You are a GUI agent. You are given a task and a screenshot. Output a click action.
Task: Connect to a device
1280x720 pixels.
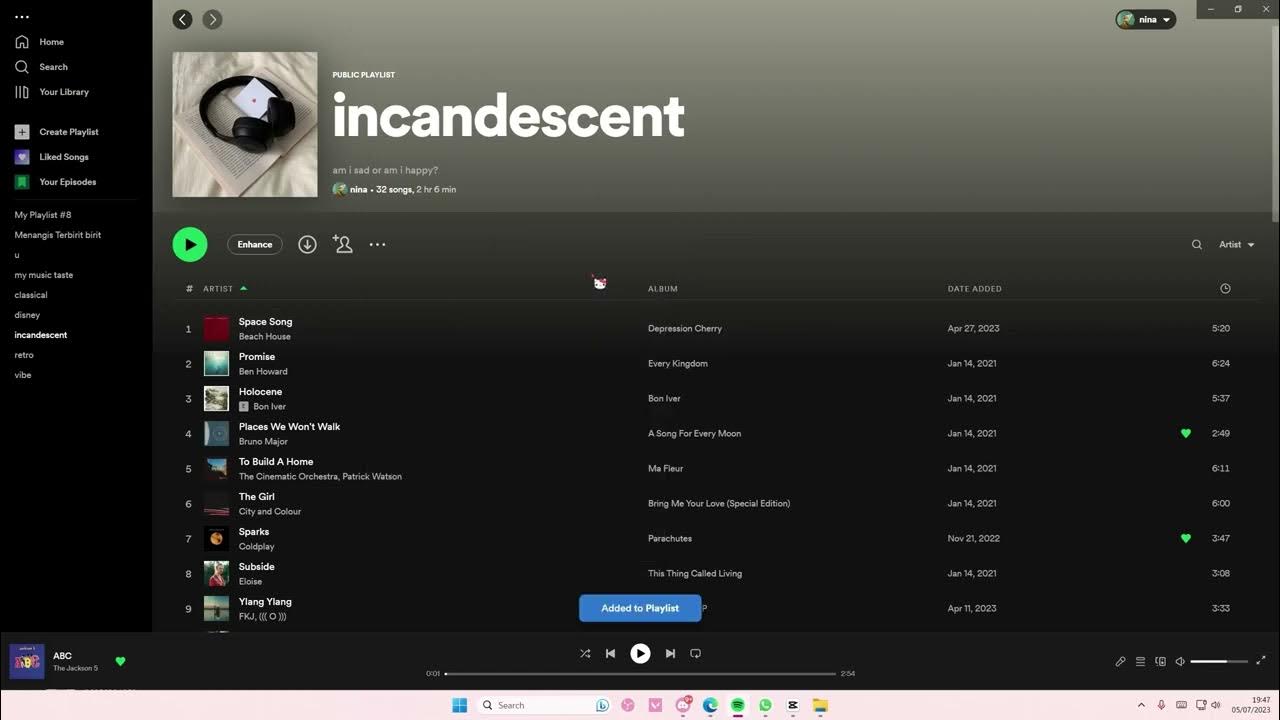[x=1160, y=661]
